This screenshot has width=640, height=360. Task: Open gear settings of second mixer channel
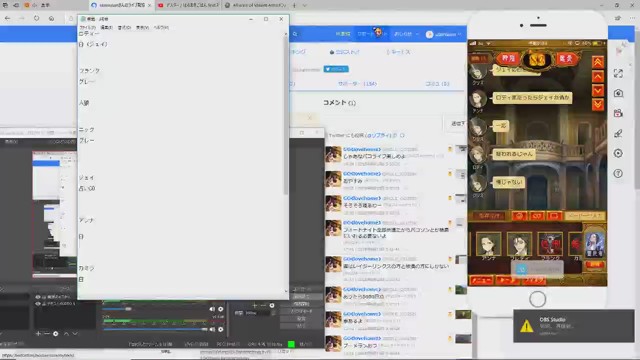[x=221, y=329]
